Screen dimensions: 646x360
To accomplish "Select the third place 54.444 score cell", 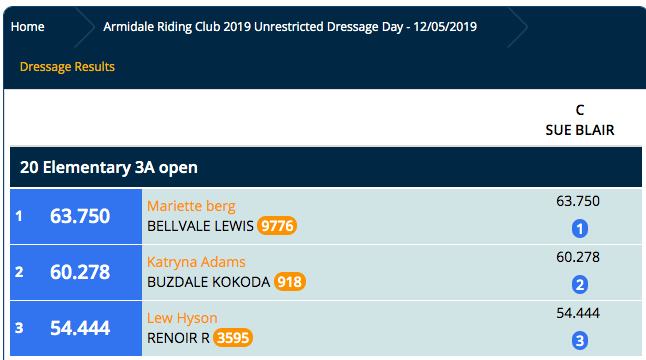I will [76, 328].
